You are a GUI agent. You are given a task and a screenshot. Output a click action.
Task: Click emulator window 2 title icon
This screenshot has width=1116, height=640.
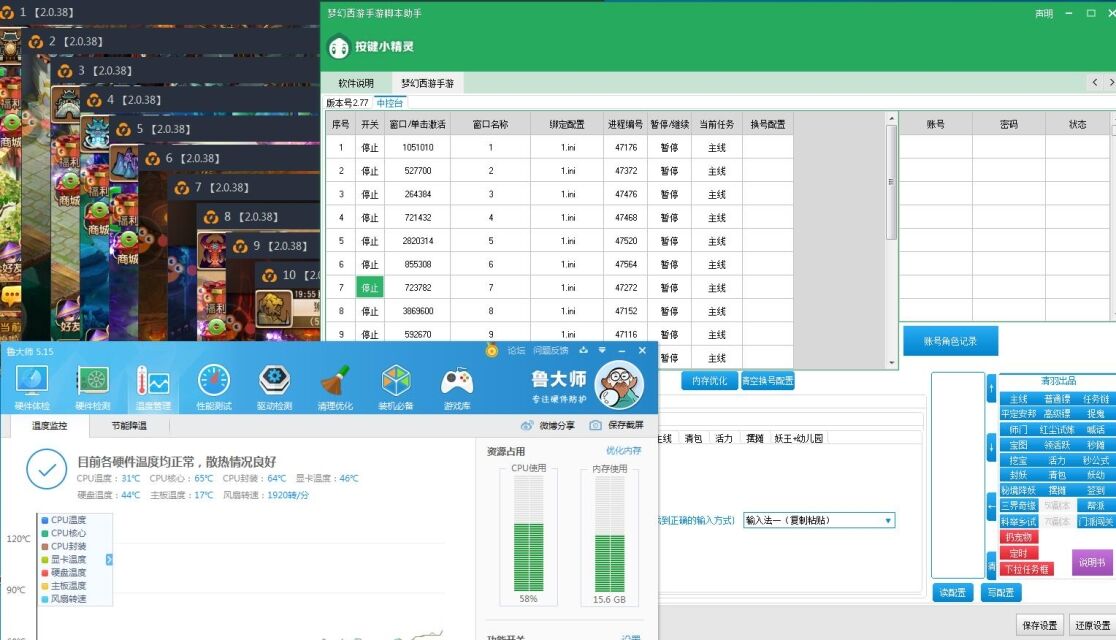click(36, 41)
